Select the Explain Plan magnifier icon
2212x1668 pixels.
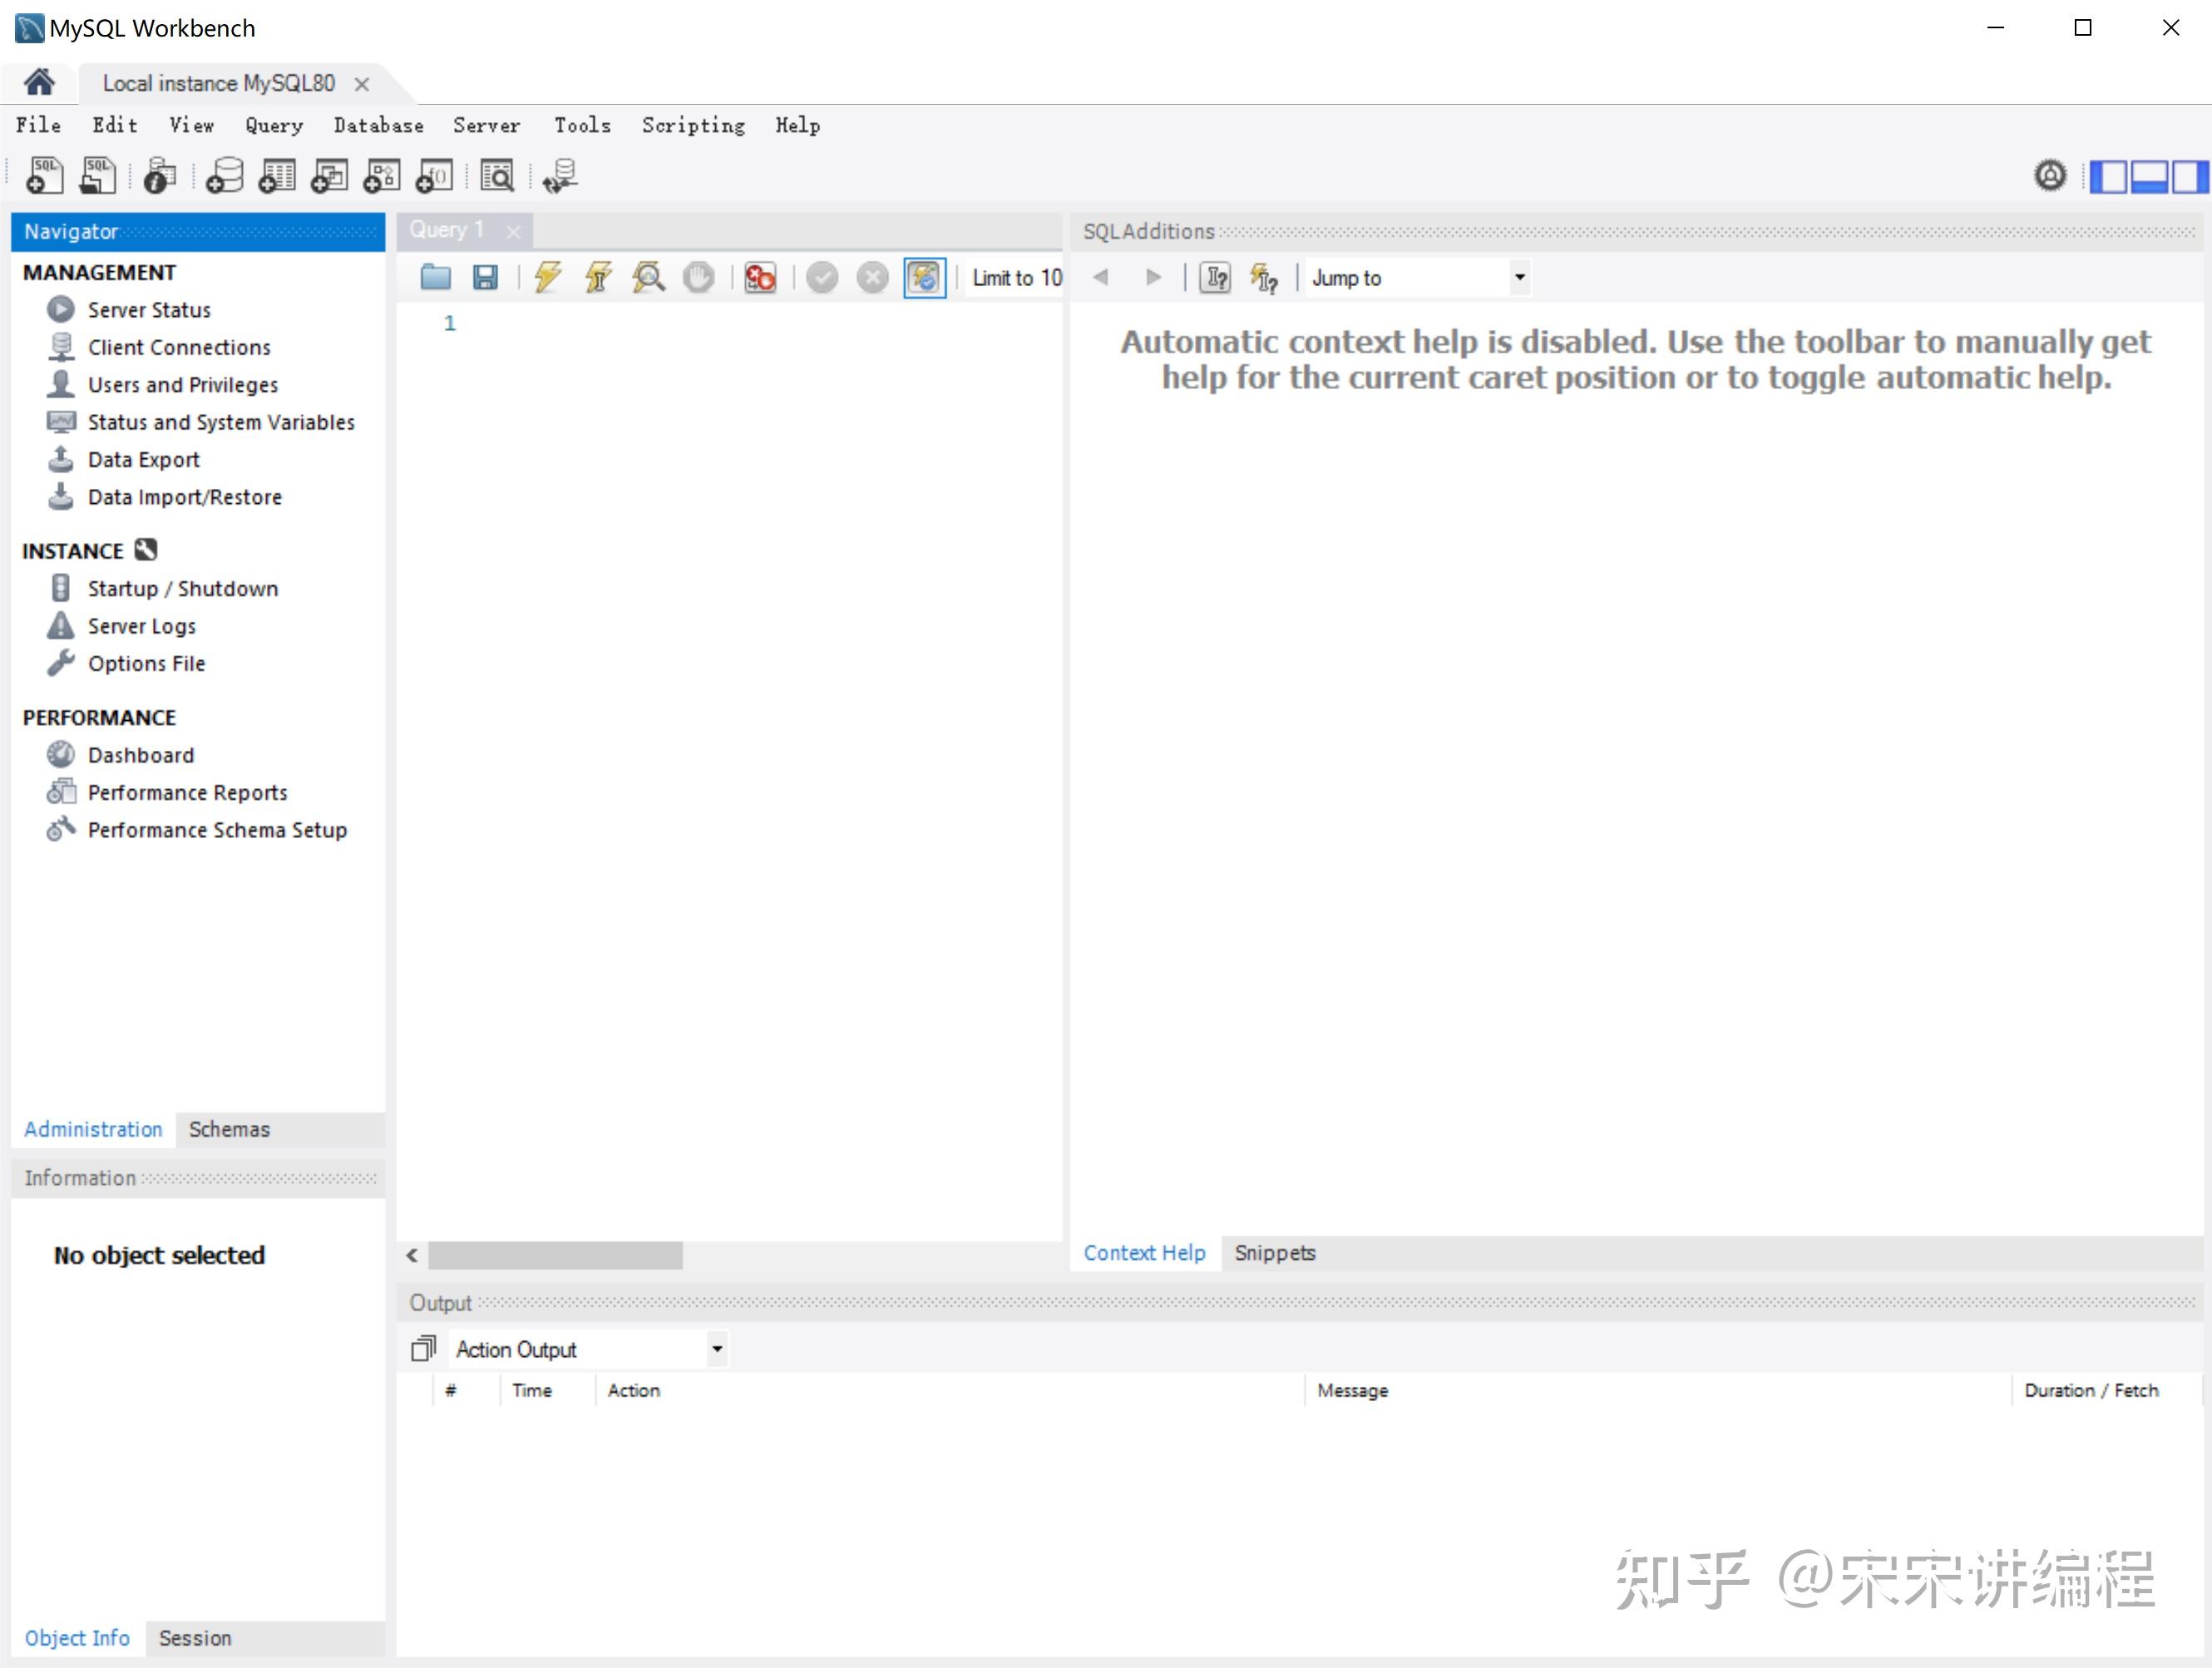[x=647, y=277]
